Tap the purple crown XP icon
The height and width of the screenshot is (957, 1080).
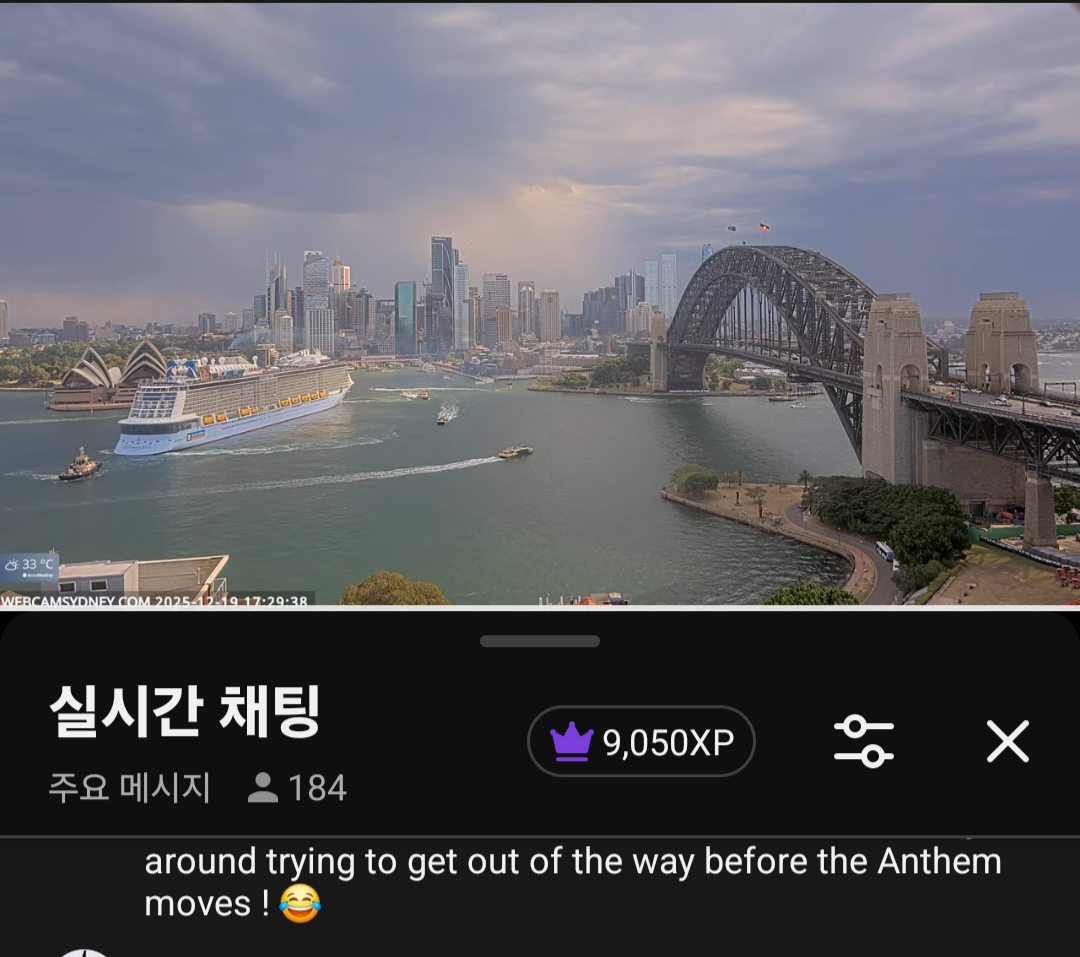pos(571,741)
